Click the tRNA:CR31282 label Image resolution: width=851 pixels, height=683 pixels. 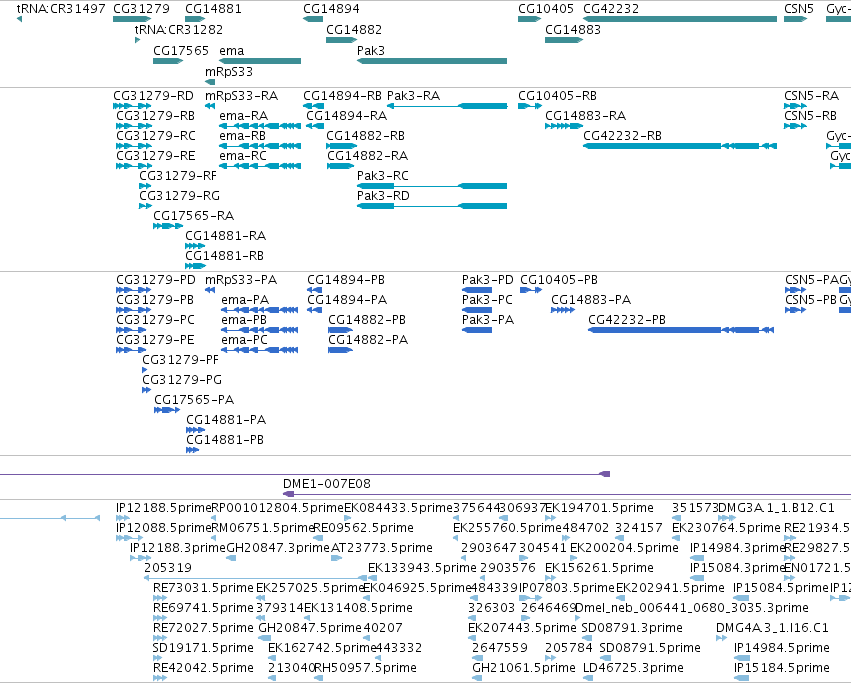(x=179, y=29)
